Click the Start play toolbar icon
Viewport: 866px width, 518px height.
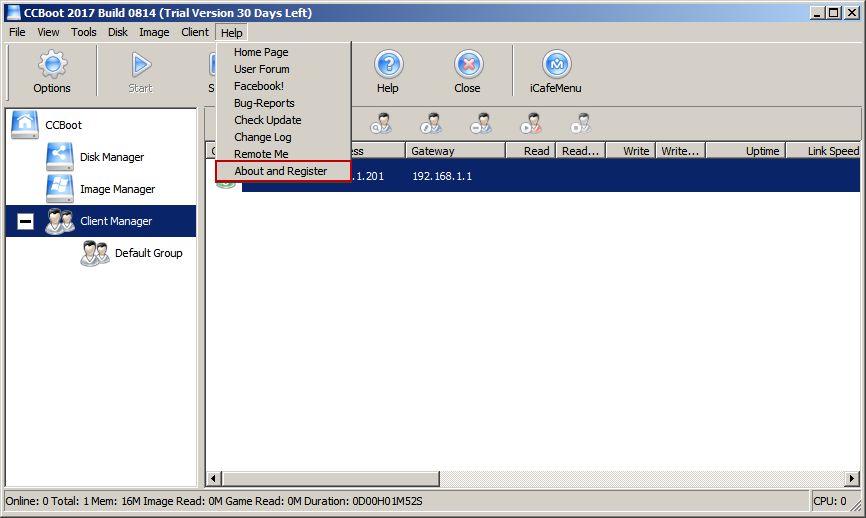(141, 65)
